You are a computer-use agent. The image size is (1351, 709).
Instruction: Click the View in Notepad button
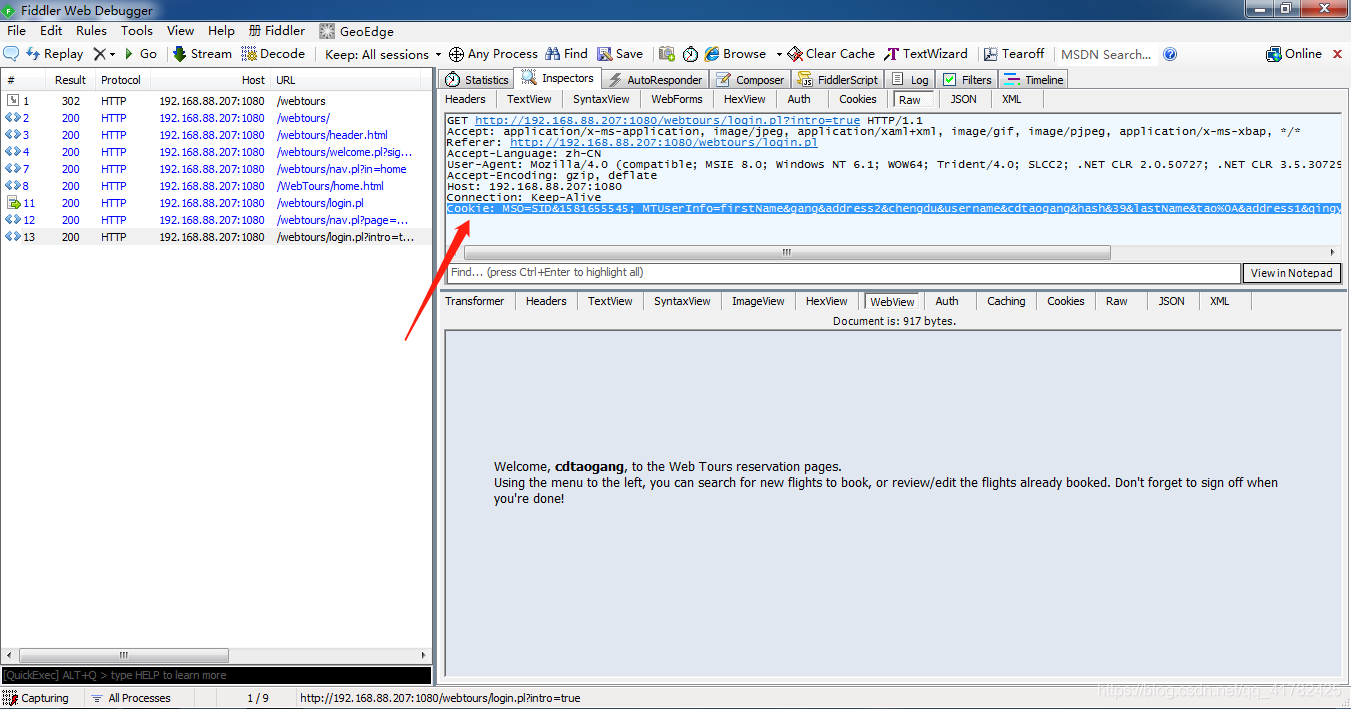pos(1291,273)
